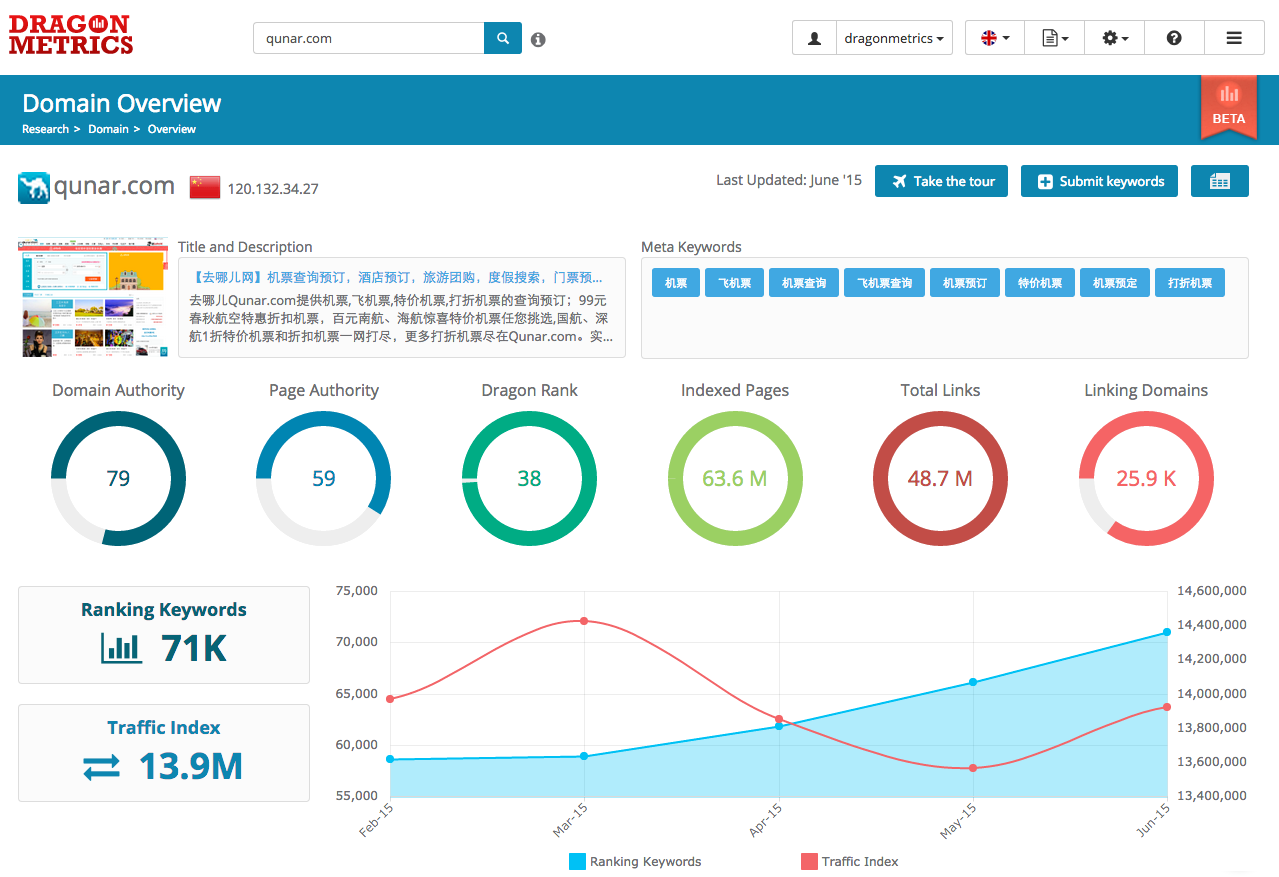Open the document reports dropdown

[x=1055, y=38]
